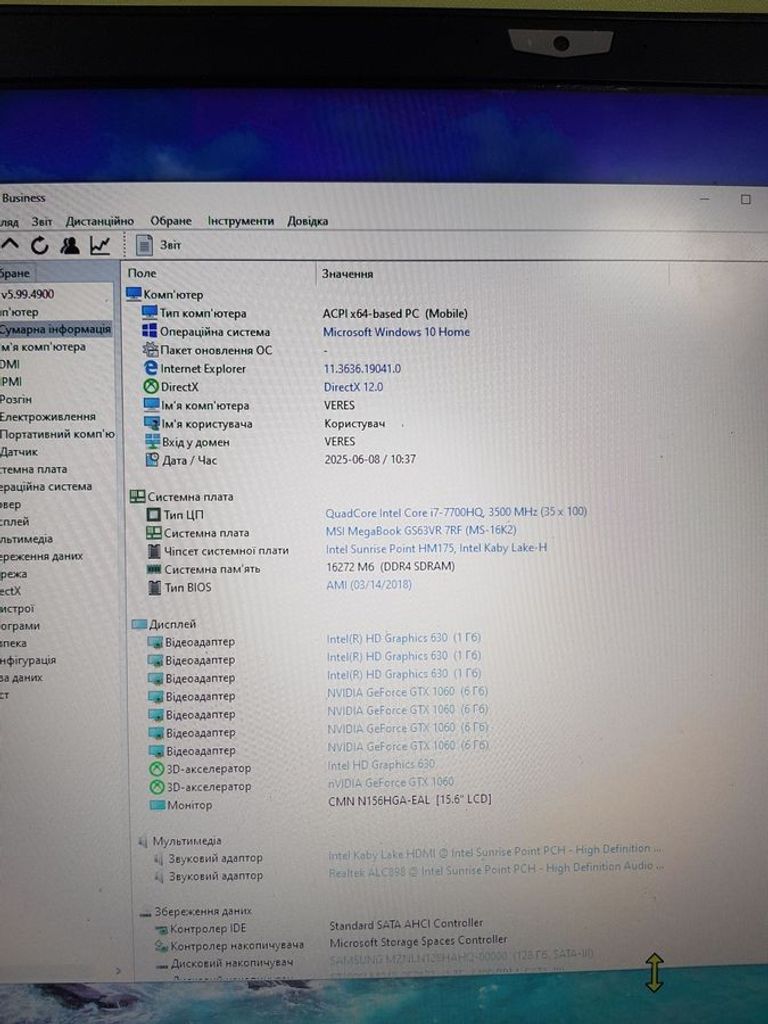Click the Ім'я користувача icon
The image size is (768, 1024).
(x=152, y=423)
